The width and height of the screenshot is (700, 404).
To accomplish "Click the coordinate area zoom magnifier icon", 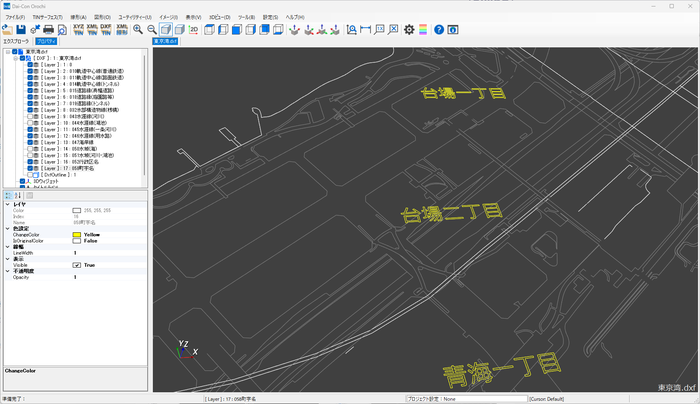I will [352, 29].
